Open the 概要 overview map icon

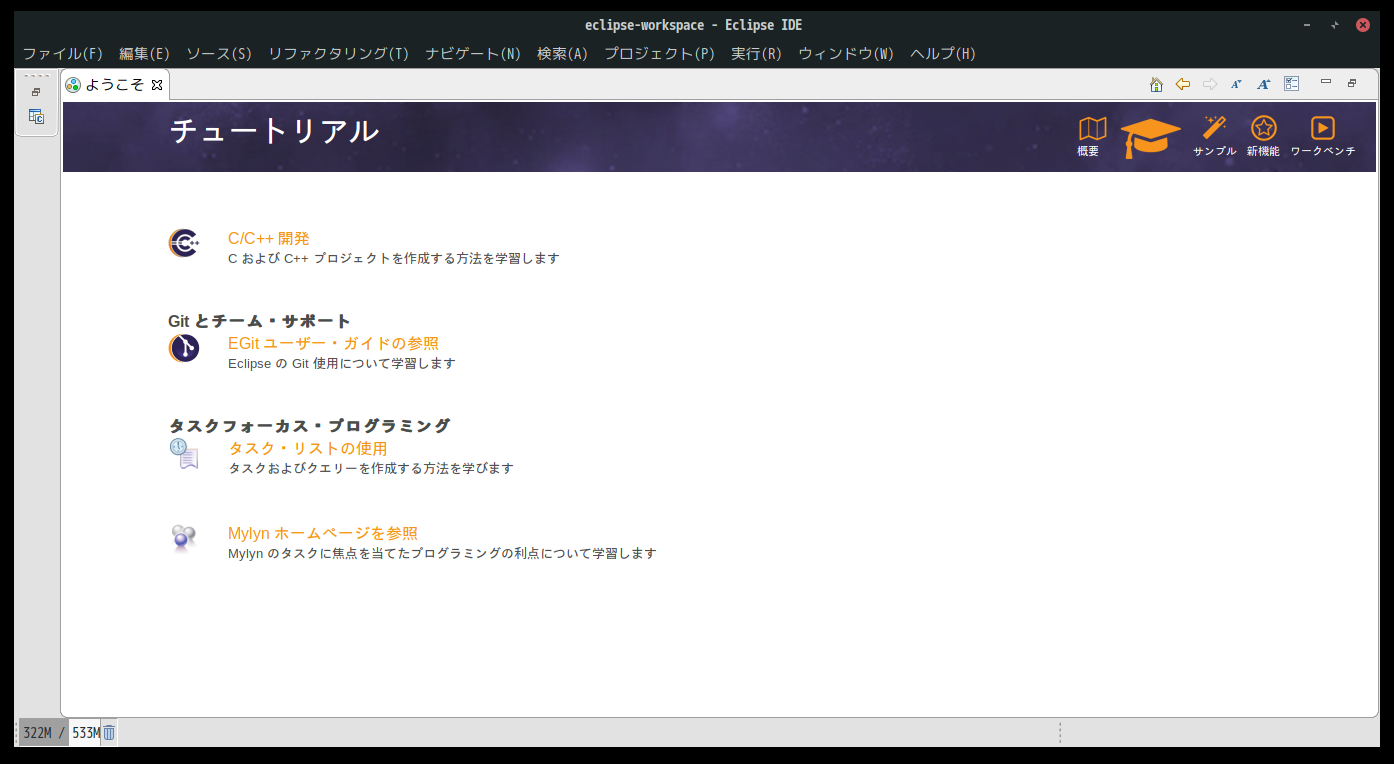pyautogui.click(x=1092, y=136)
